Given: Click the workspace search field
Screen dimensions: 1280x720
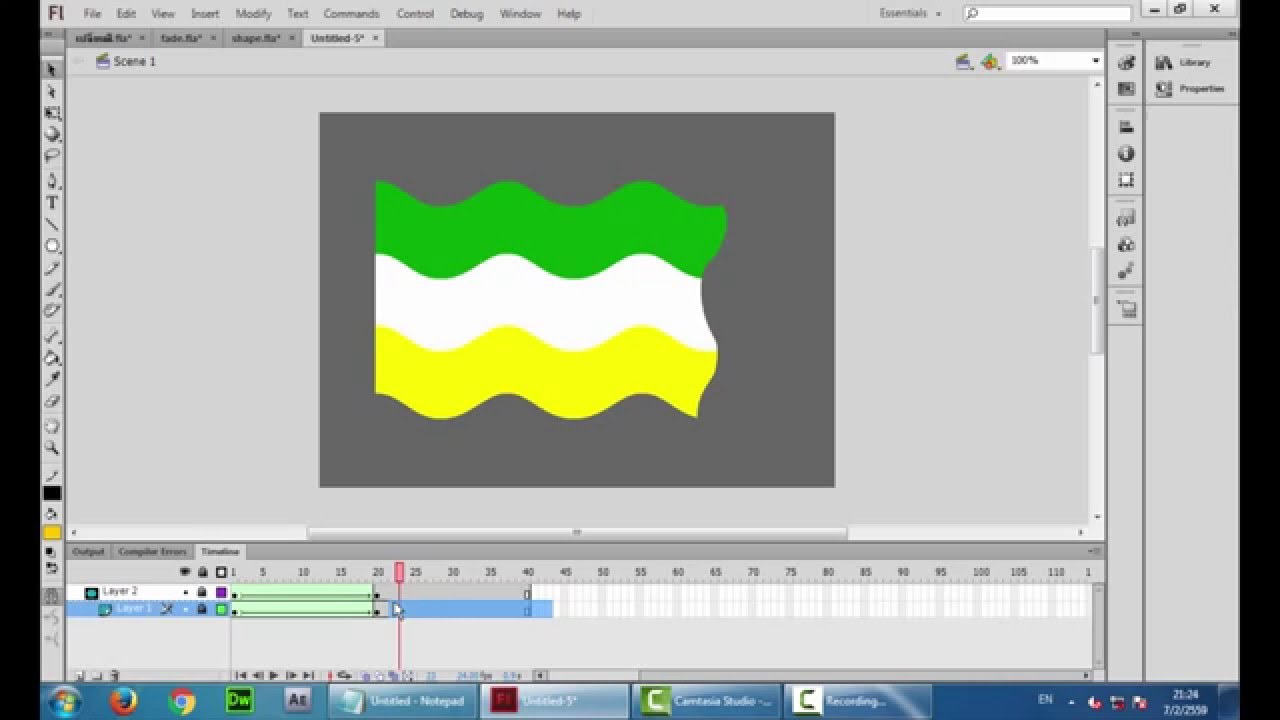Looking at the screenshot, I should [x=1047, y=13].
